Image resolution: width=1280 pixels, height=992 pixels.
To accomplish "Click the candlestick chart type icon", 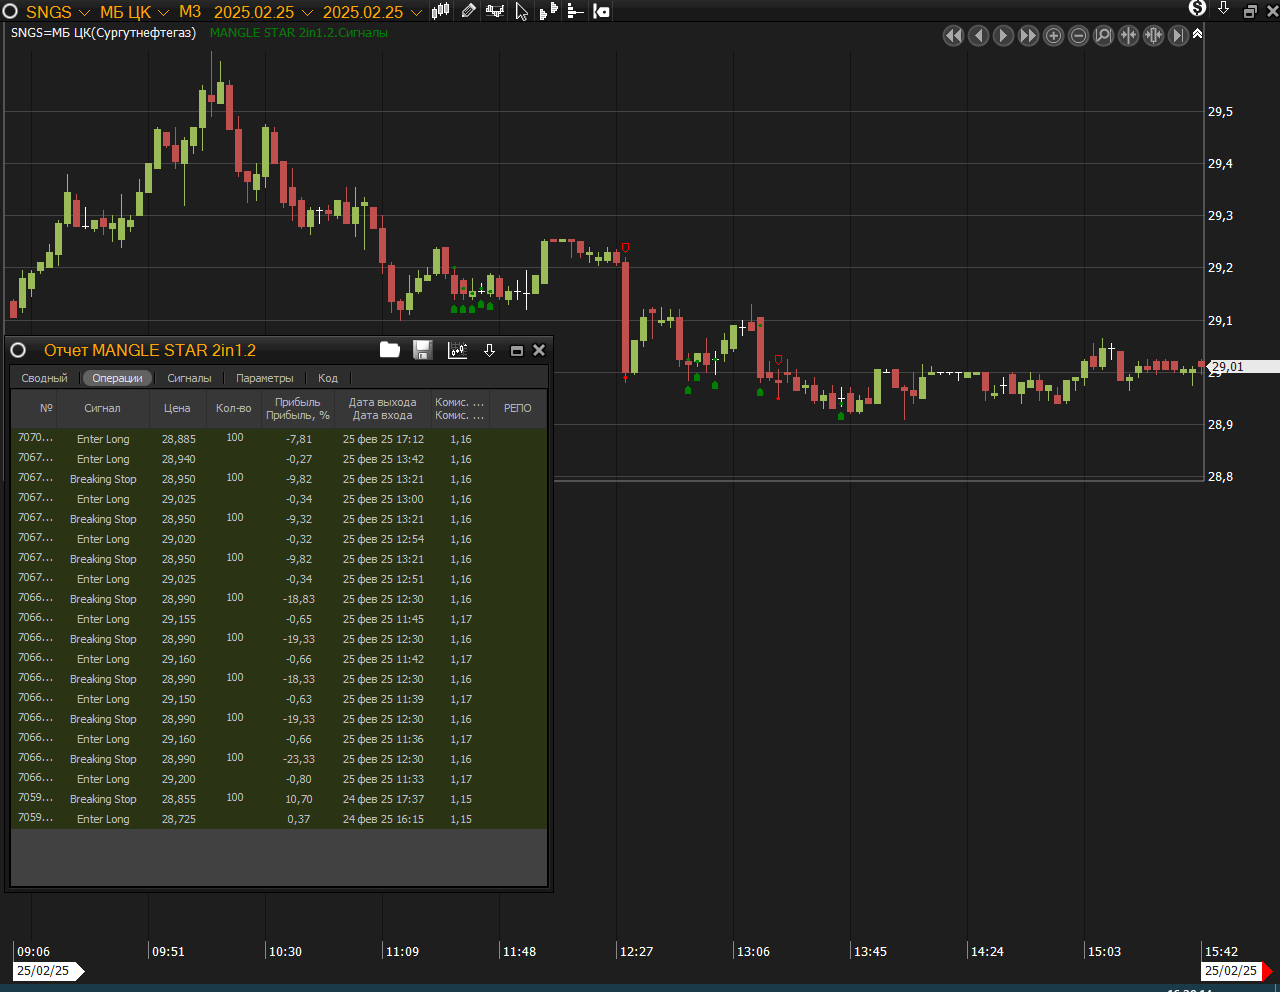I will pyautogui.click(x=440, y=12).
